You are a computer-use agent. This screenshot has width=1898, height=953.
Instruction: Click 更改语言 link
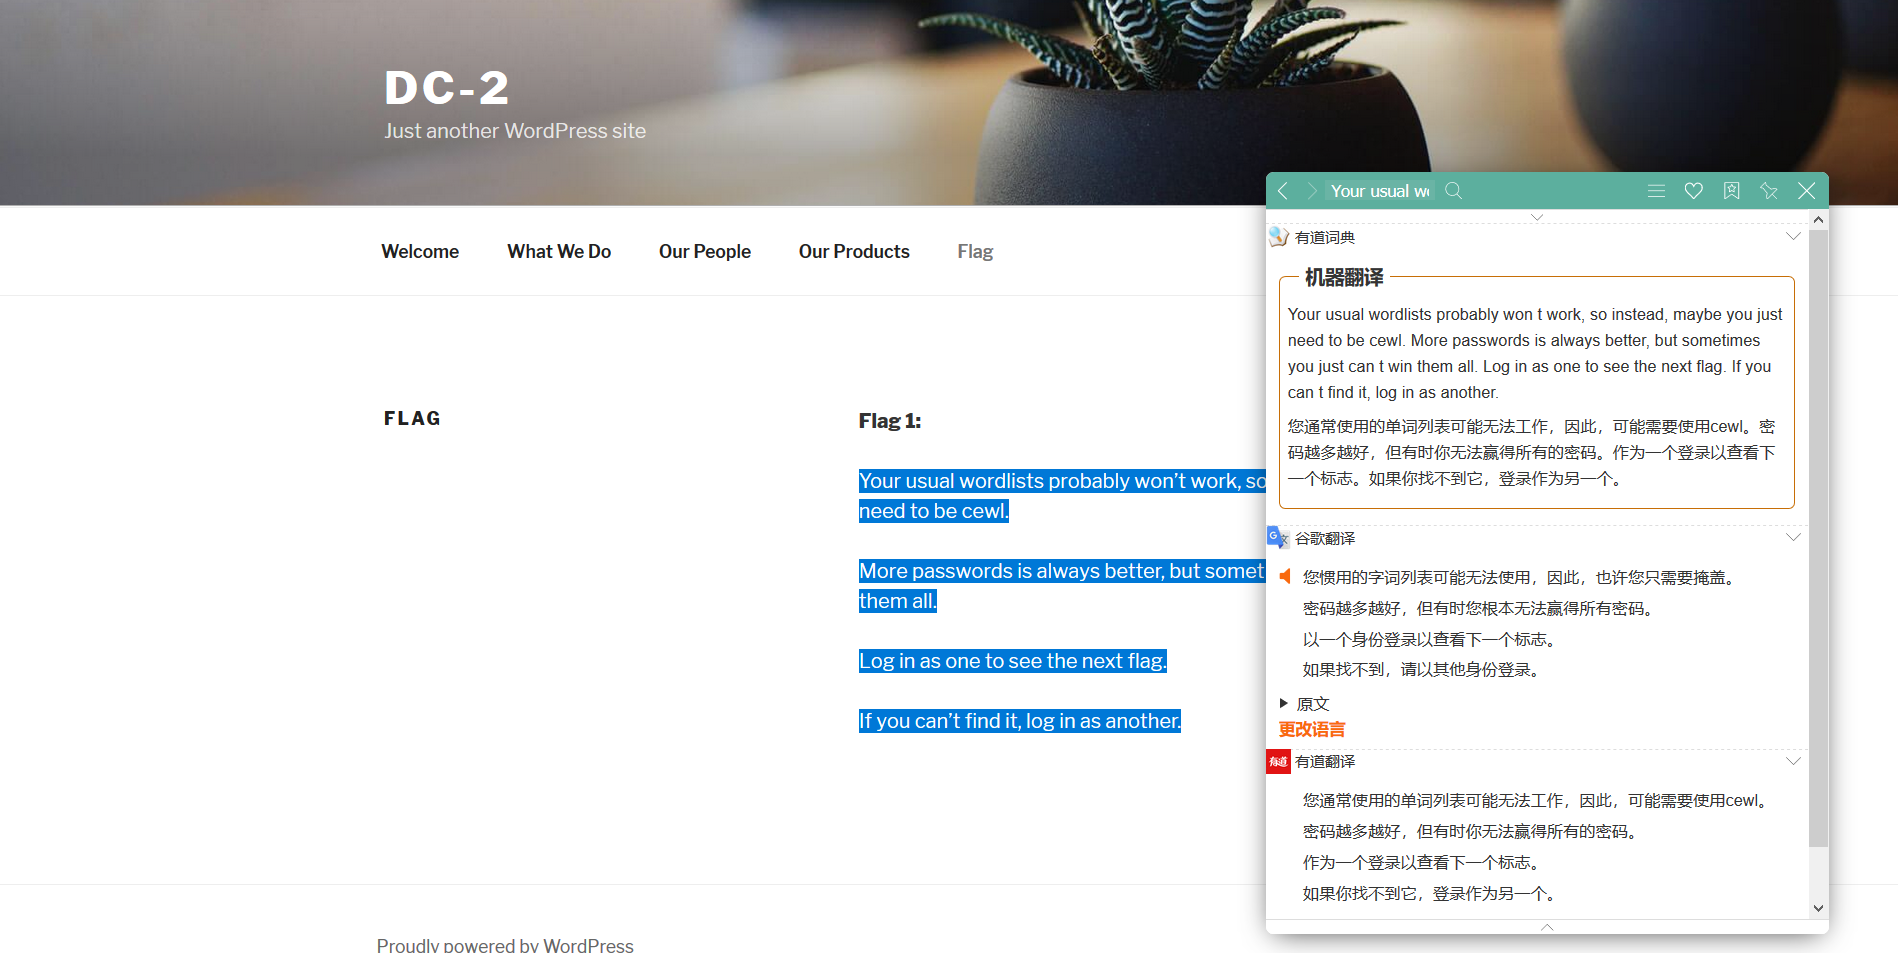(x=1312, y=730)
